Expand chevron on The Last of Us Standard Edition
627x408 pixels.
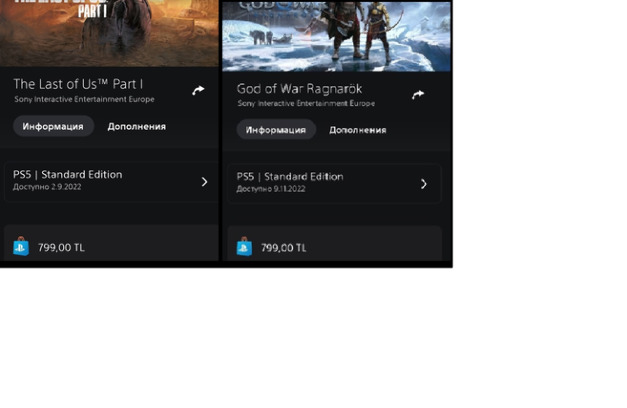[x=204, y=182]
